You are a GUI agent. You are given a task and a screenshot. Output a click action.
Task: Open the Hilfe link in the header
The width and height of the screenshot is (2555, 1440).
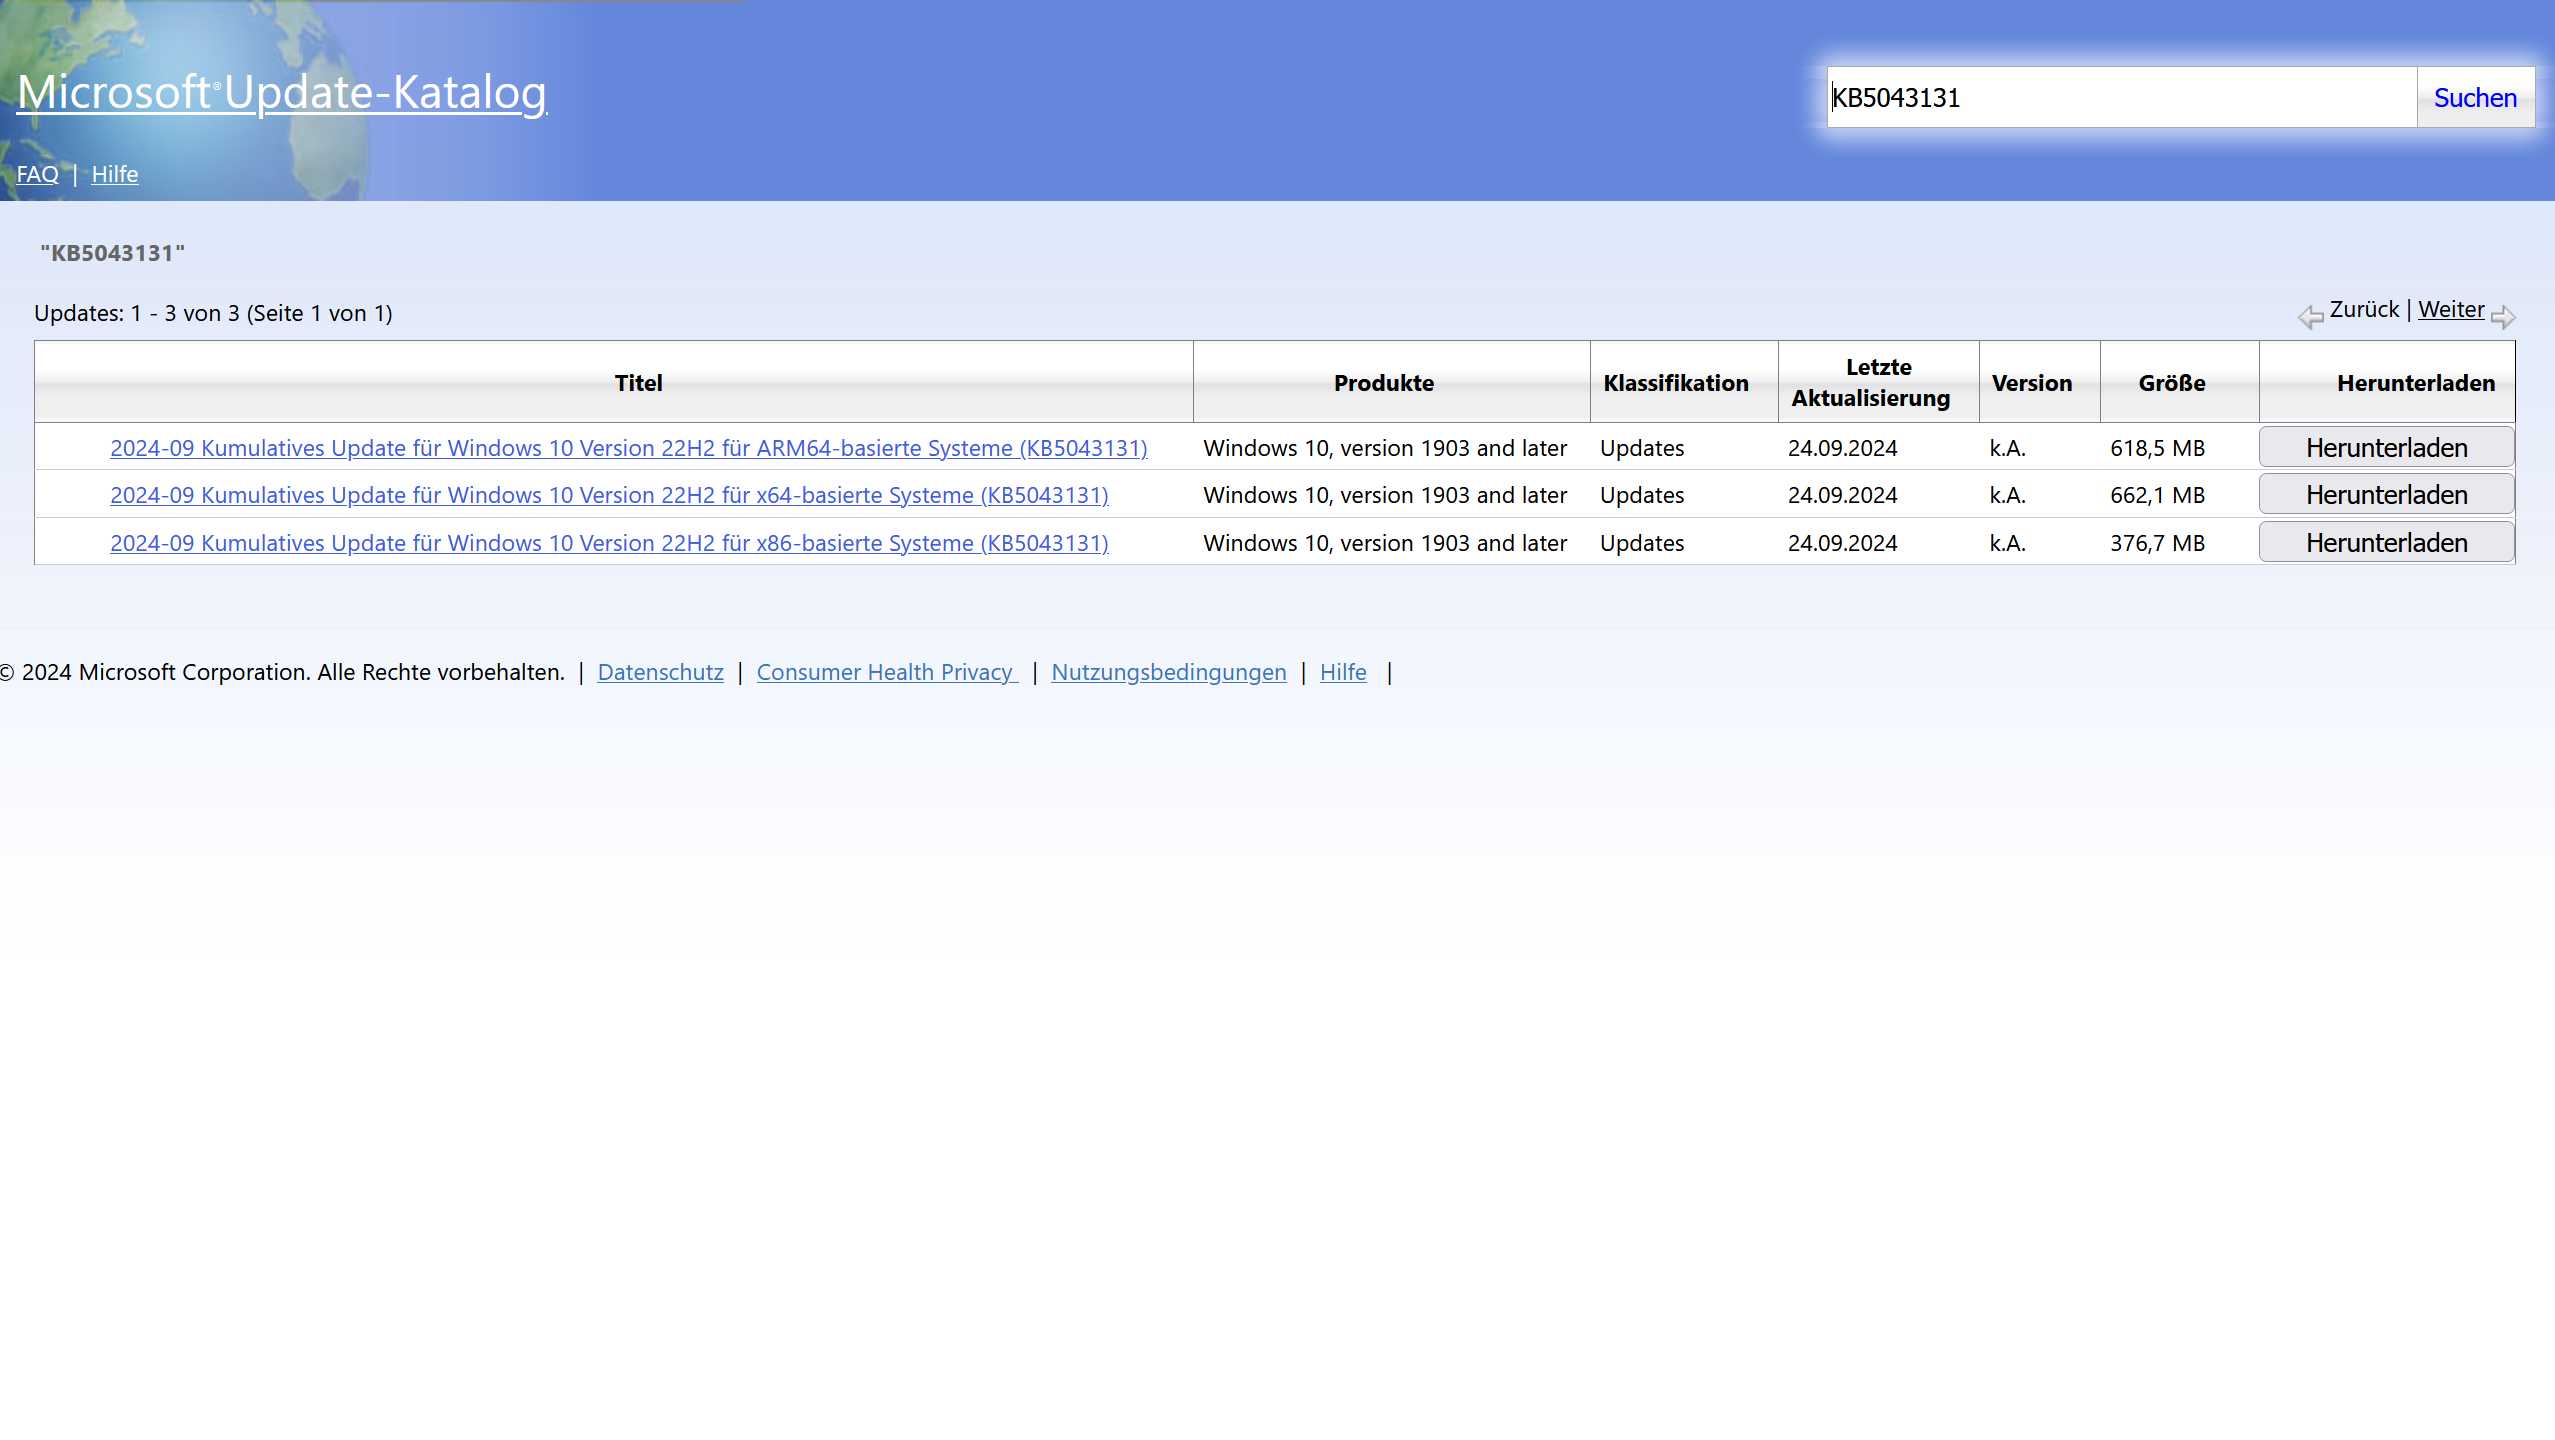tap(114, 174)
